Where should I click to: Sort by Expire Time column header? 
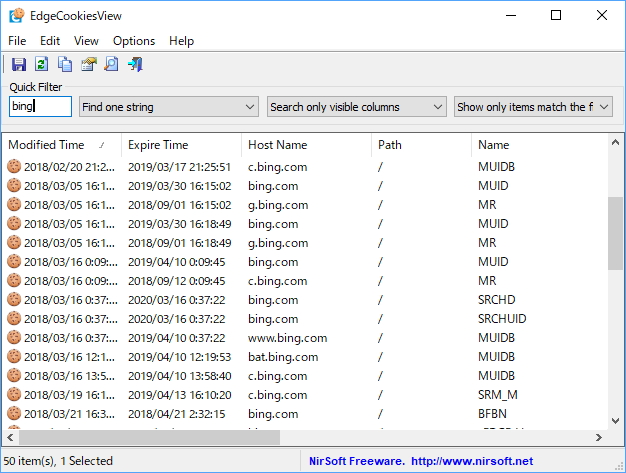[181, 145]
